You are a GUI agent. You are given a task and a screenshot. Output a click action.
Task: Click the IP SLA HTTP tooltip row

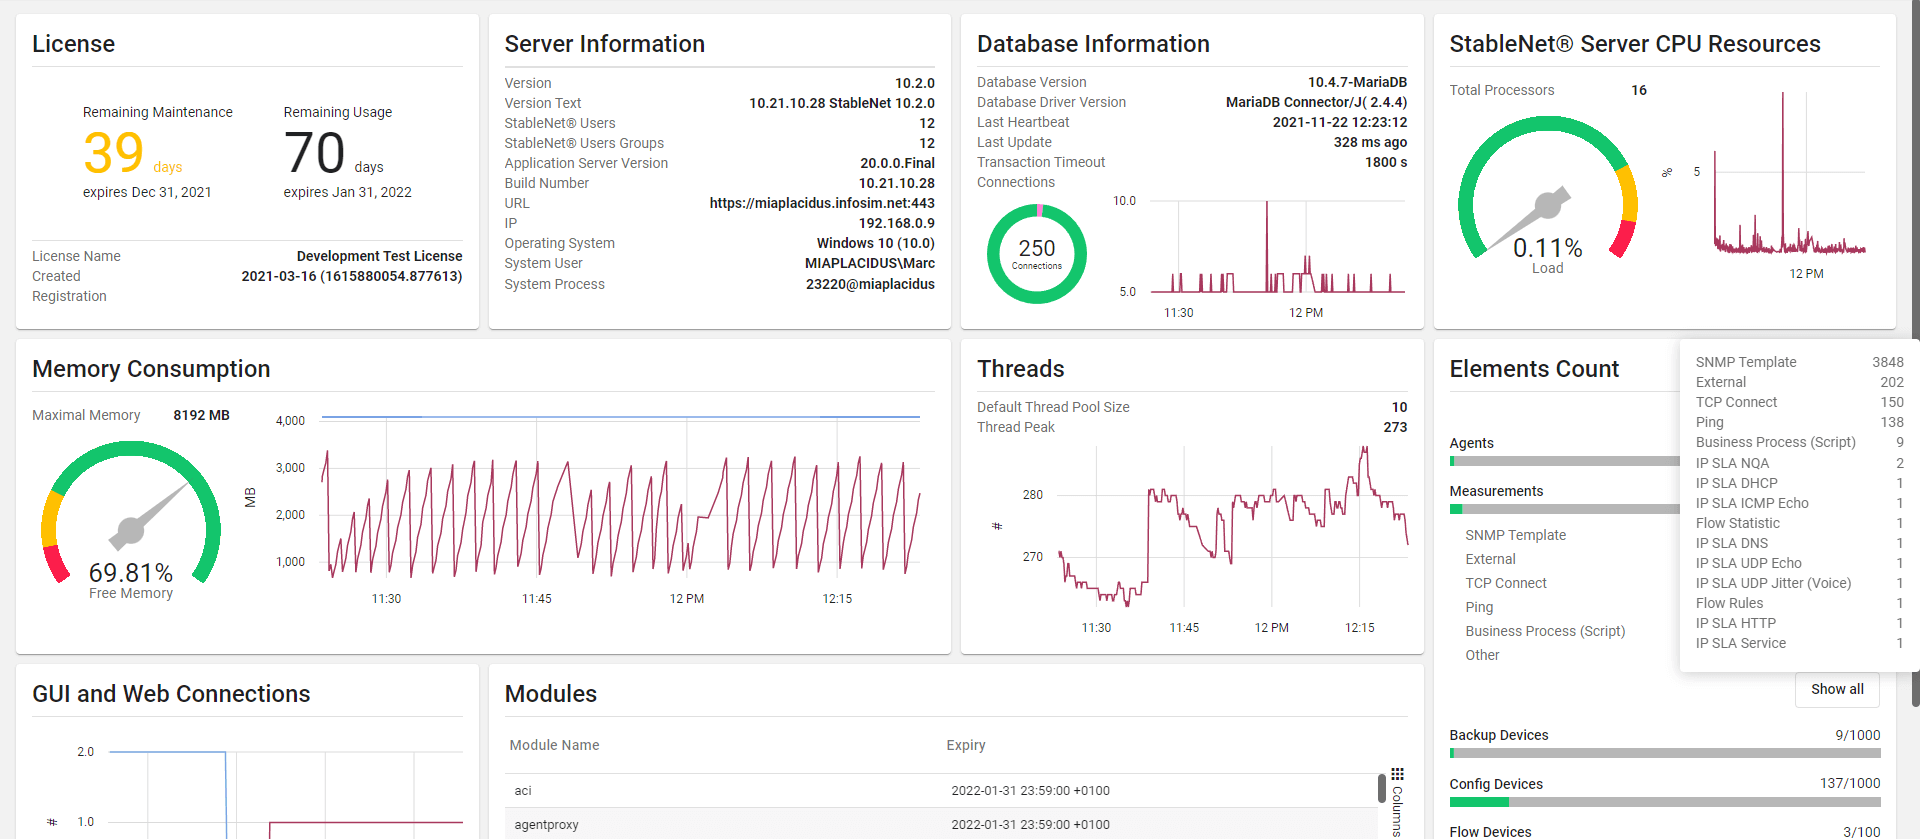(x=1800, y=623)
